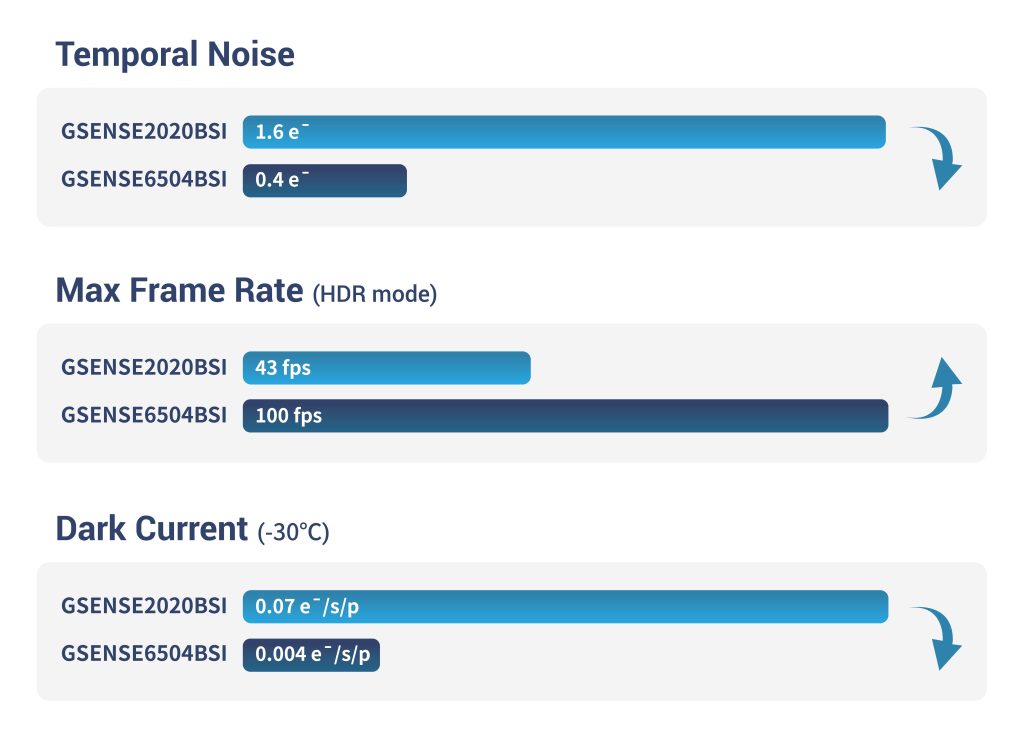Click the Temporal Noise heading
The image size is (1024, 736).
[x=175, y=54]
